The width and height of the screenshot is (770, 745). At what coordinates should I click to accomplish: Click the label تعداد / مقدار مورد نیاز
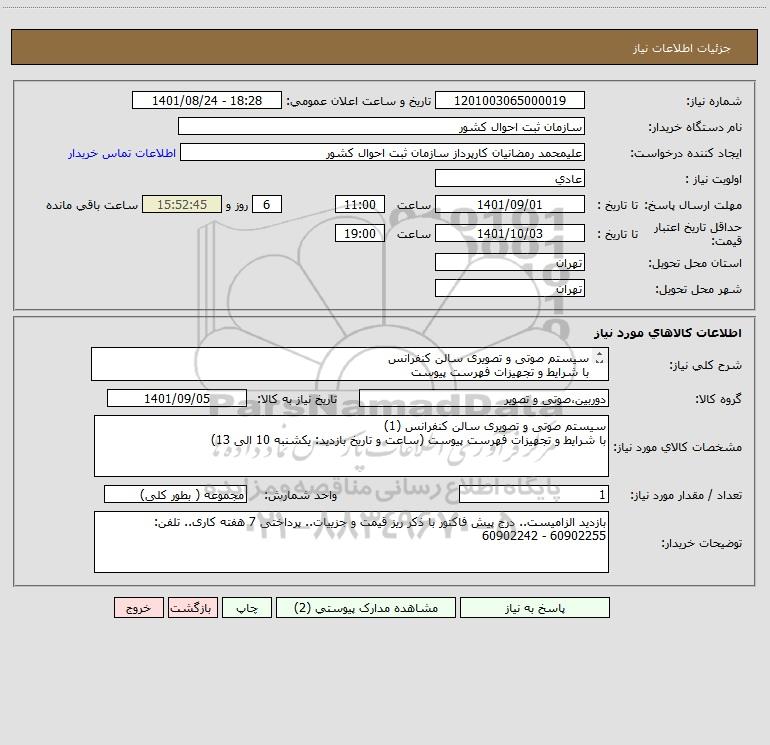pos(686,496)
